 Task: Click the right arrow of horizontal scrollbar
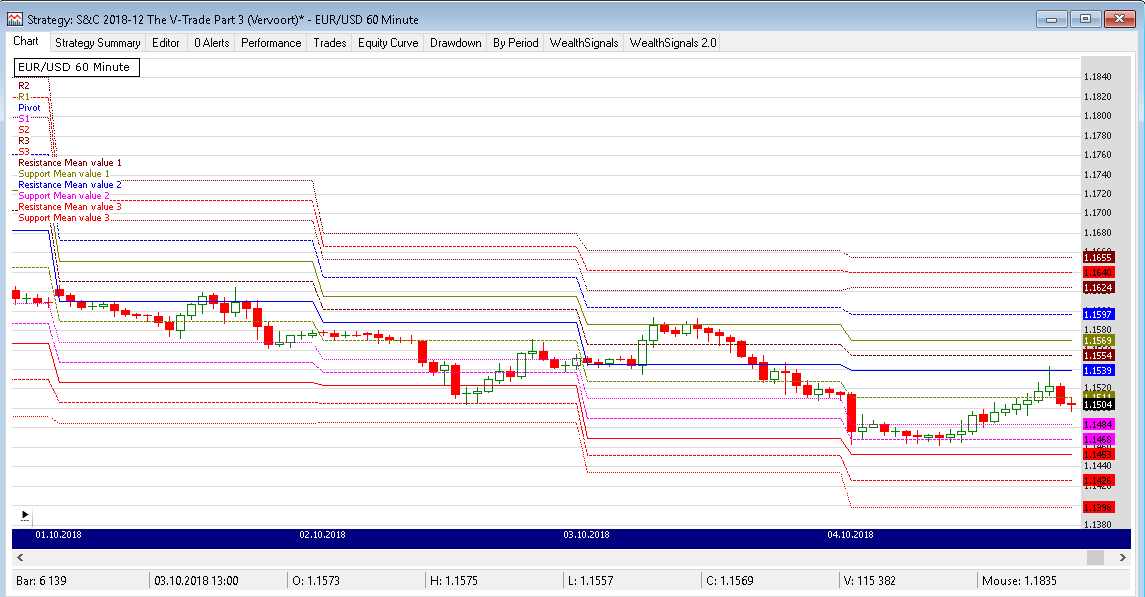point(1124,557)
